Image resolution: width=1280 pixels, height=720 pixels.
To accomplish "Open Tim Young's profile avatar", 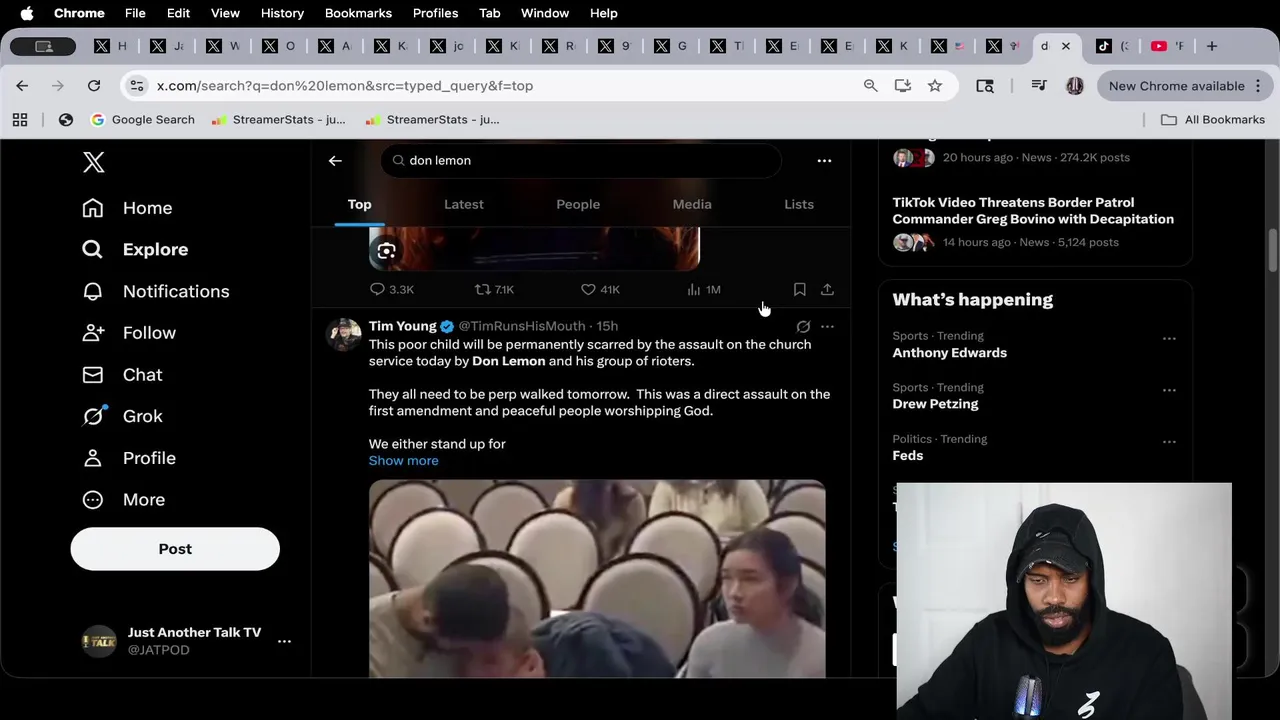I will [x=344, y=335].
